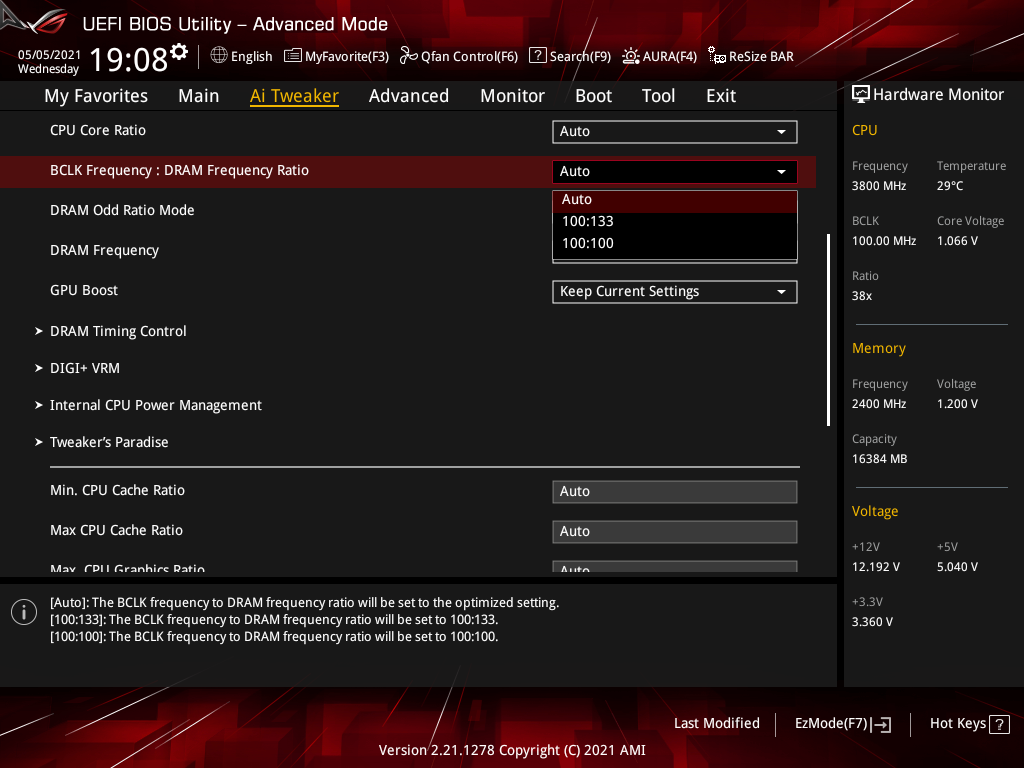Click the EzMode exit arrow icon
Screen dimensions: 1024x768
[881, 724]
